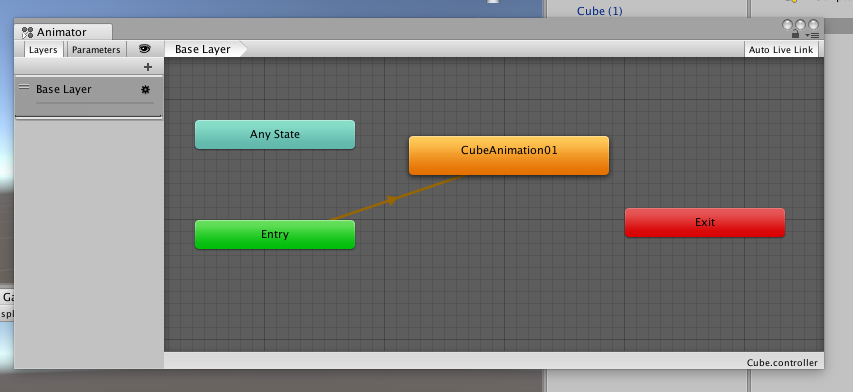Viewport: 853px width, 392px height.
Task: Click the Base Layer weight slider bar
Action: pyautogui.click(x=95, y=103)
